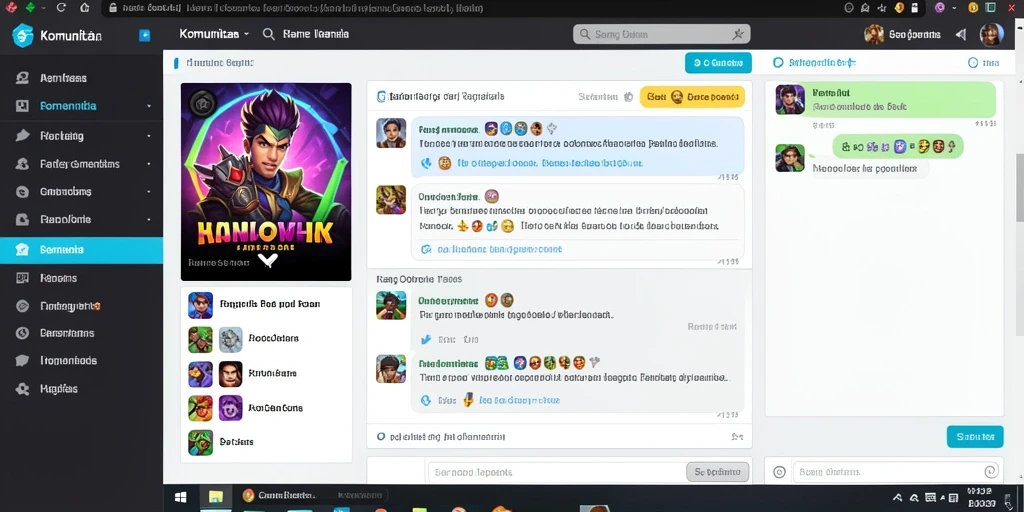
Task: Open the File Explorer icon on the taskbar
Action: [x=216, y=497]
